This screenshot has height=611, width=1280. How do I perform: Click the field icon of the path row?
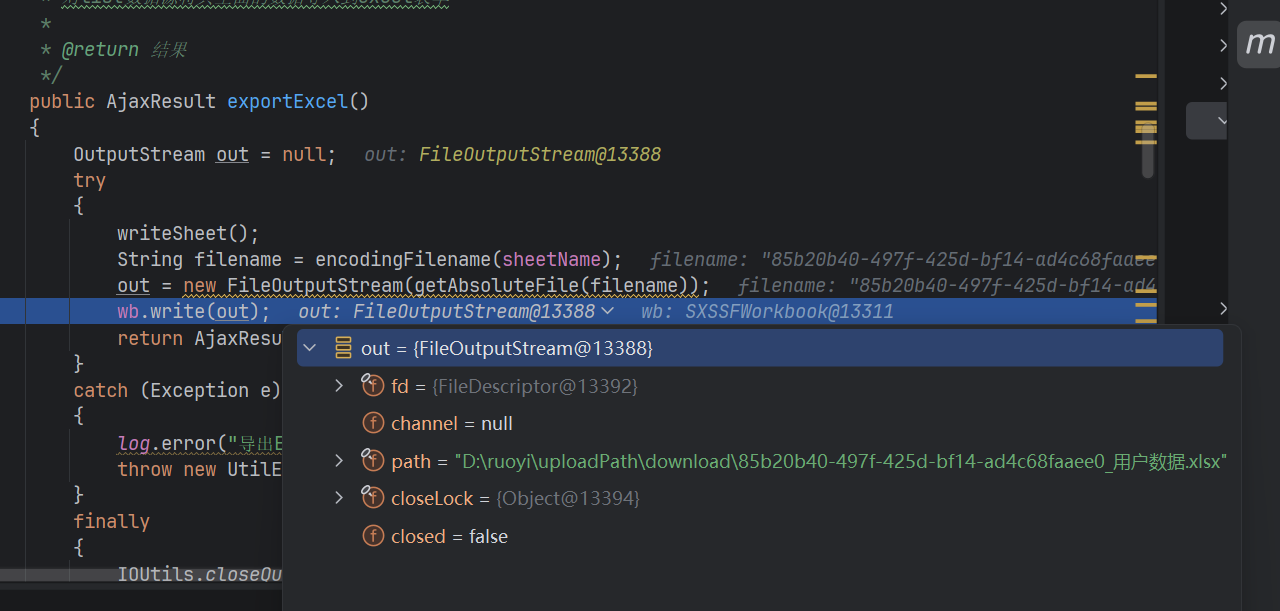[x=372, y=461]
